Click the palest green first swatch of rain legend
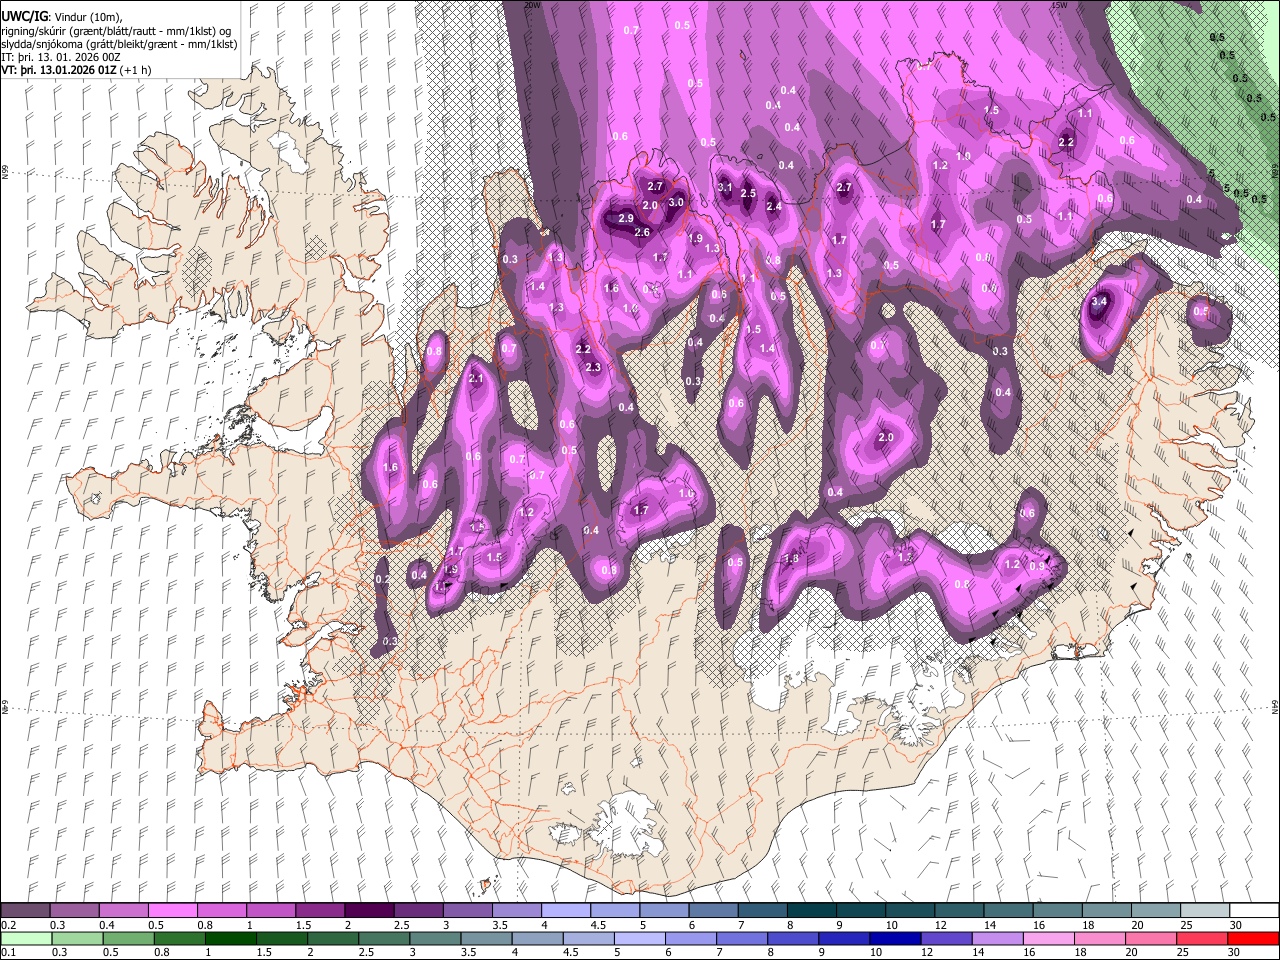The width and height of the screenshot is (1280, 960). click(26, 938)
